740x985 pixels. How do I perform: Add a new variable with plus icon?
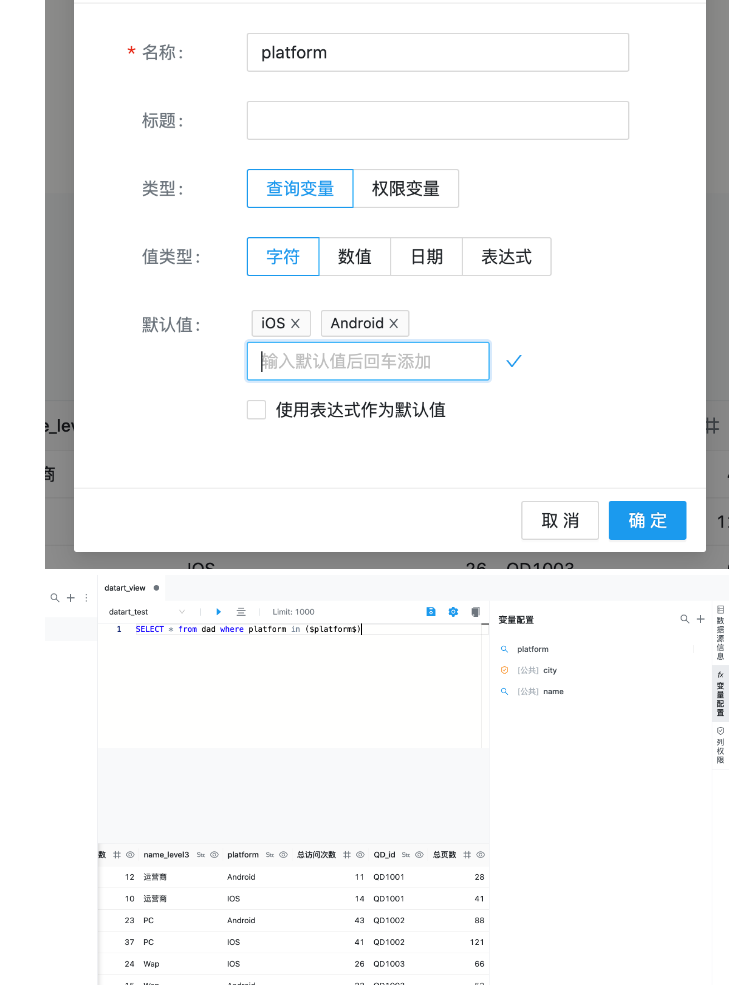point(700,619)
